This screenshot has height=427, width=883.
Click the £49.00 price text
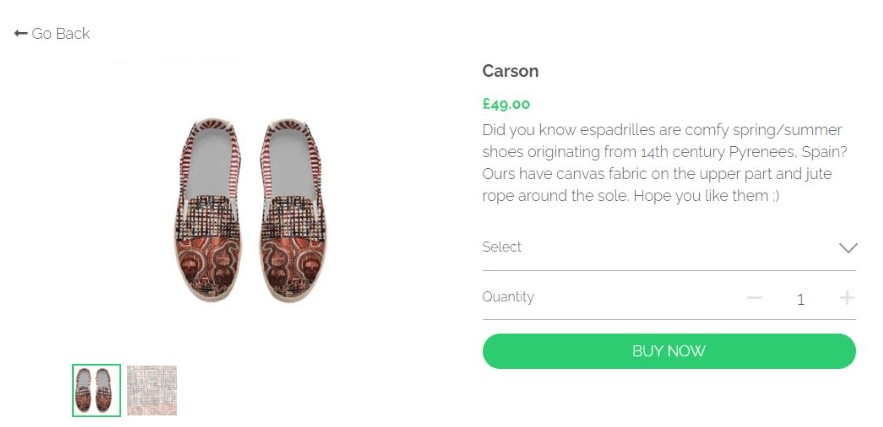click(506, 104)
